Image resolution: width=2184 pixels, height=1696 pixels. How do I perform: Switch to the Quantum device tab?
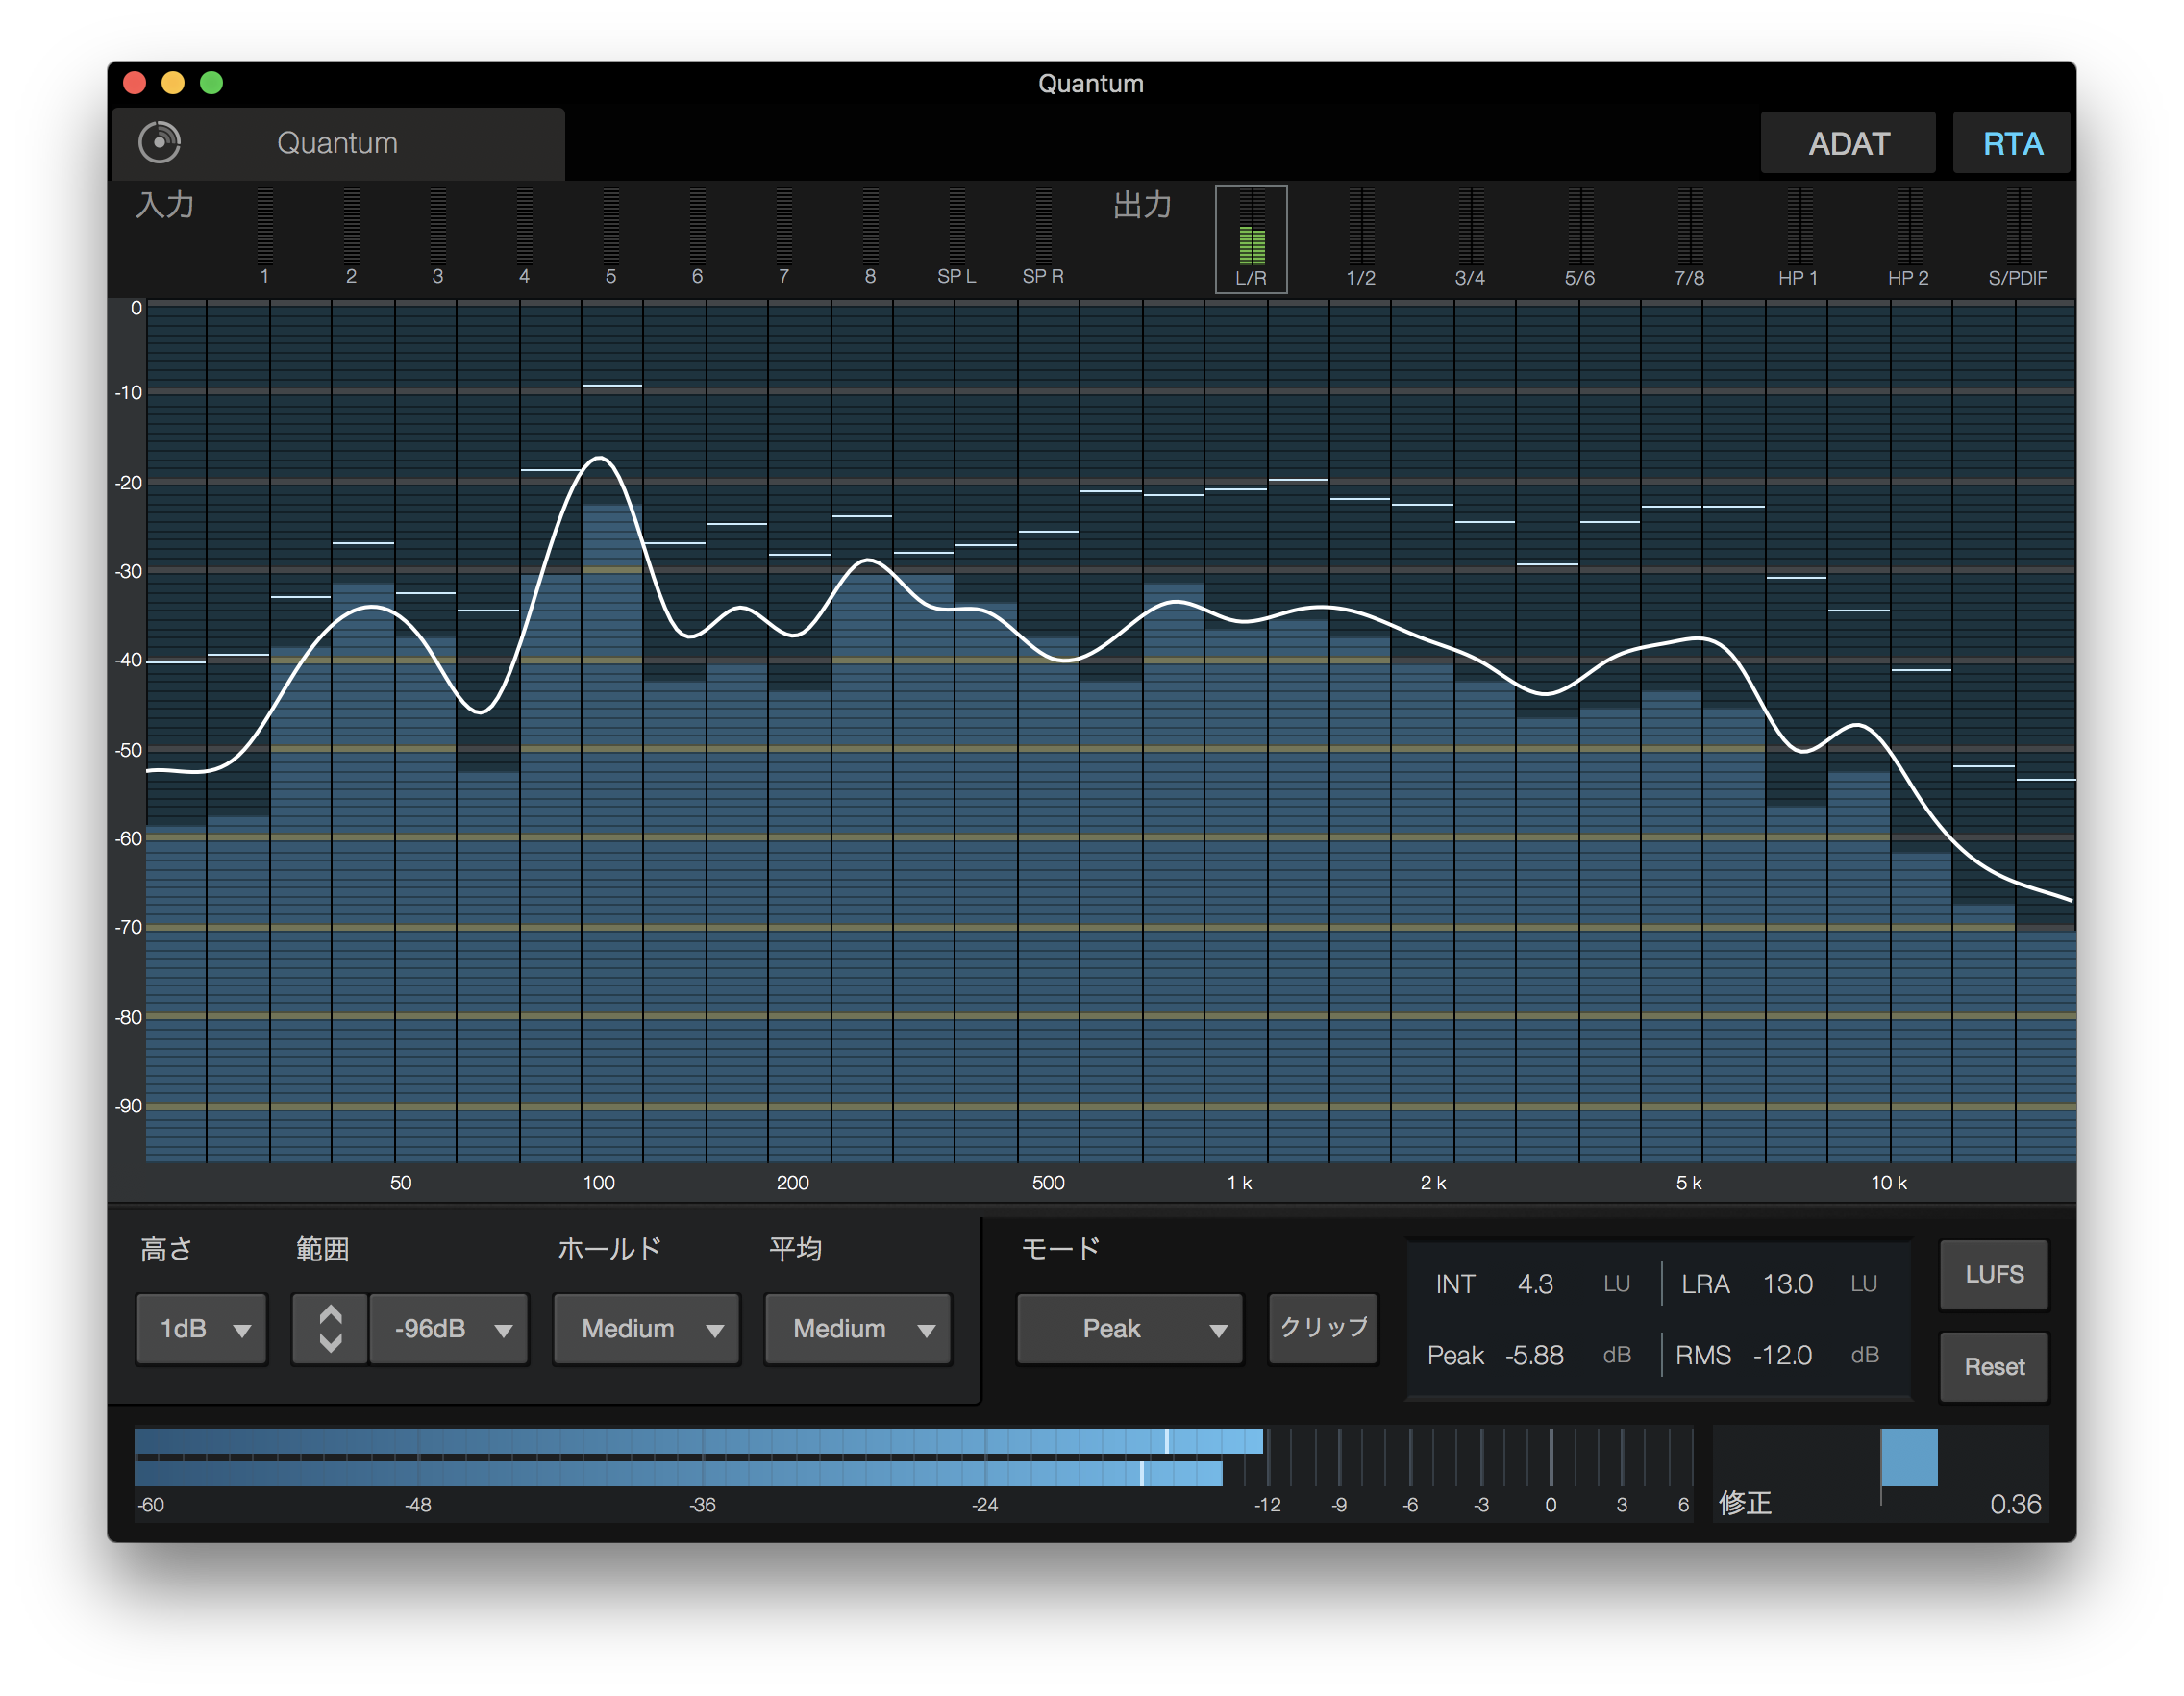(338, 143)
